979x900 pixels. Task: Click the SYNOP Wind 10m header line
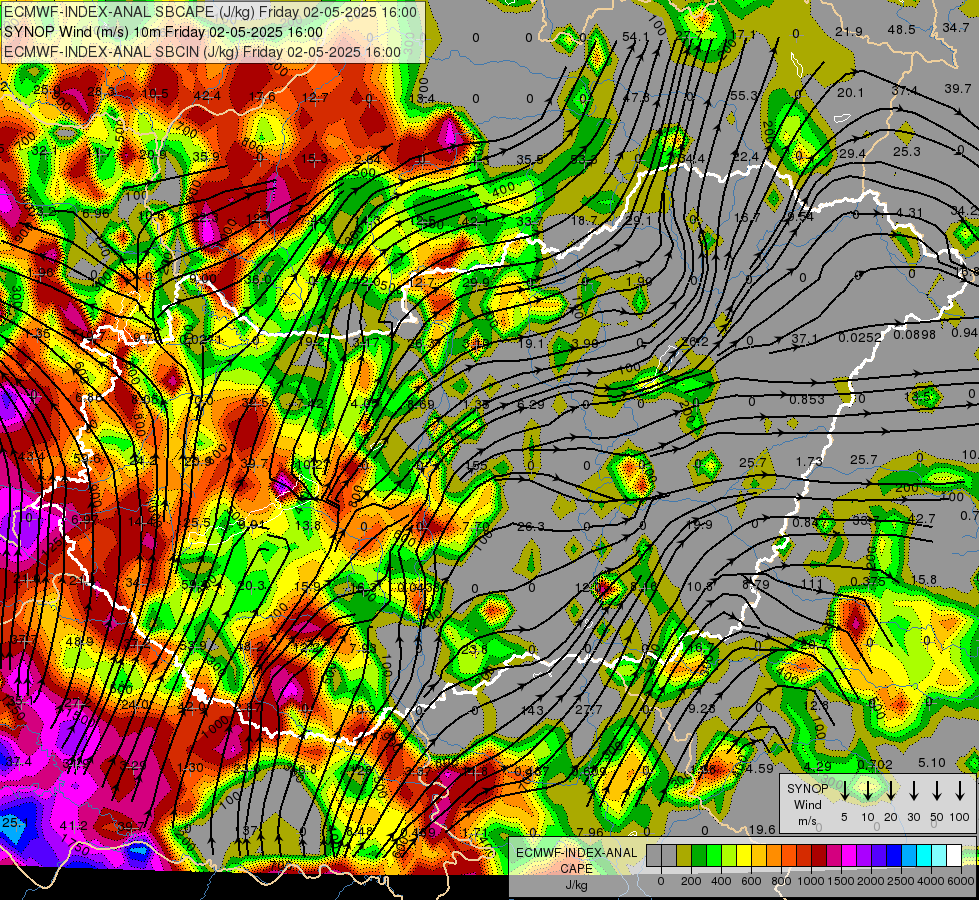click(164, 32)
